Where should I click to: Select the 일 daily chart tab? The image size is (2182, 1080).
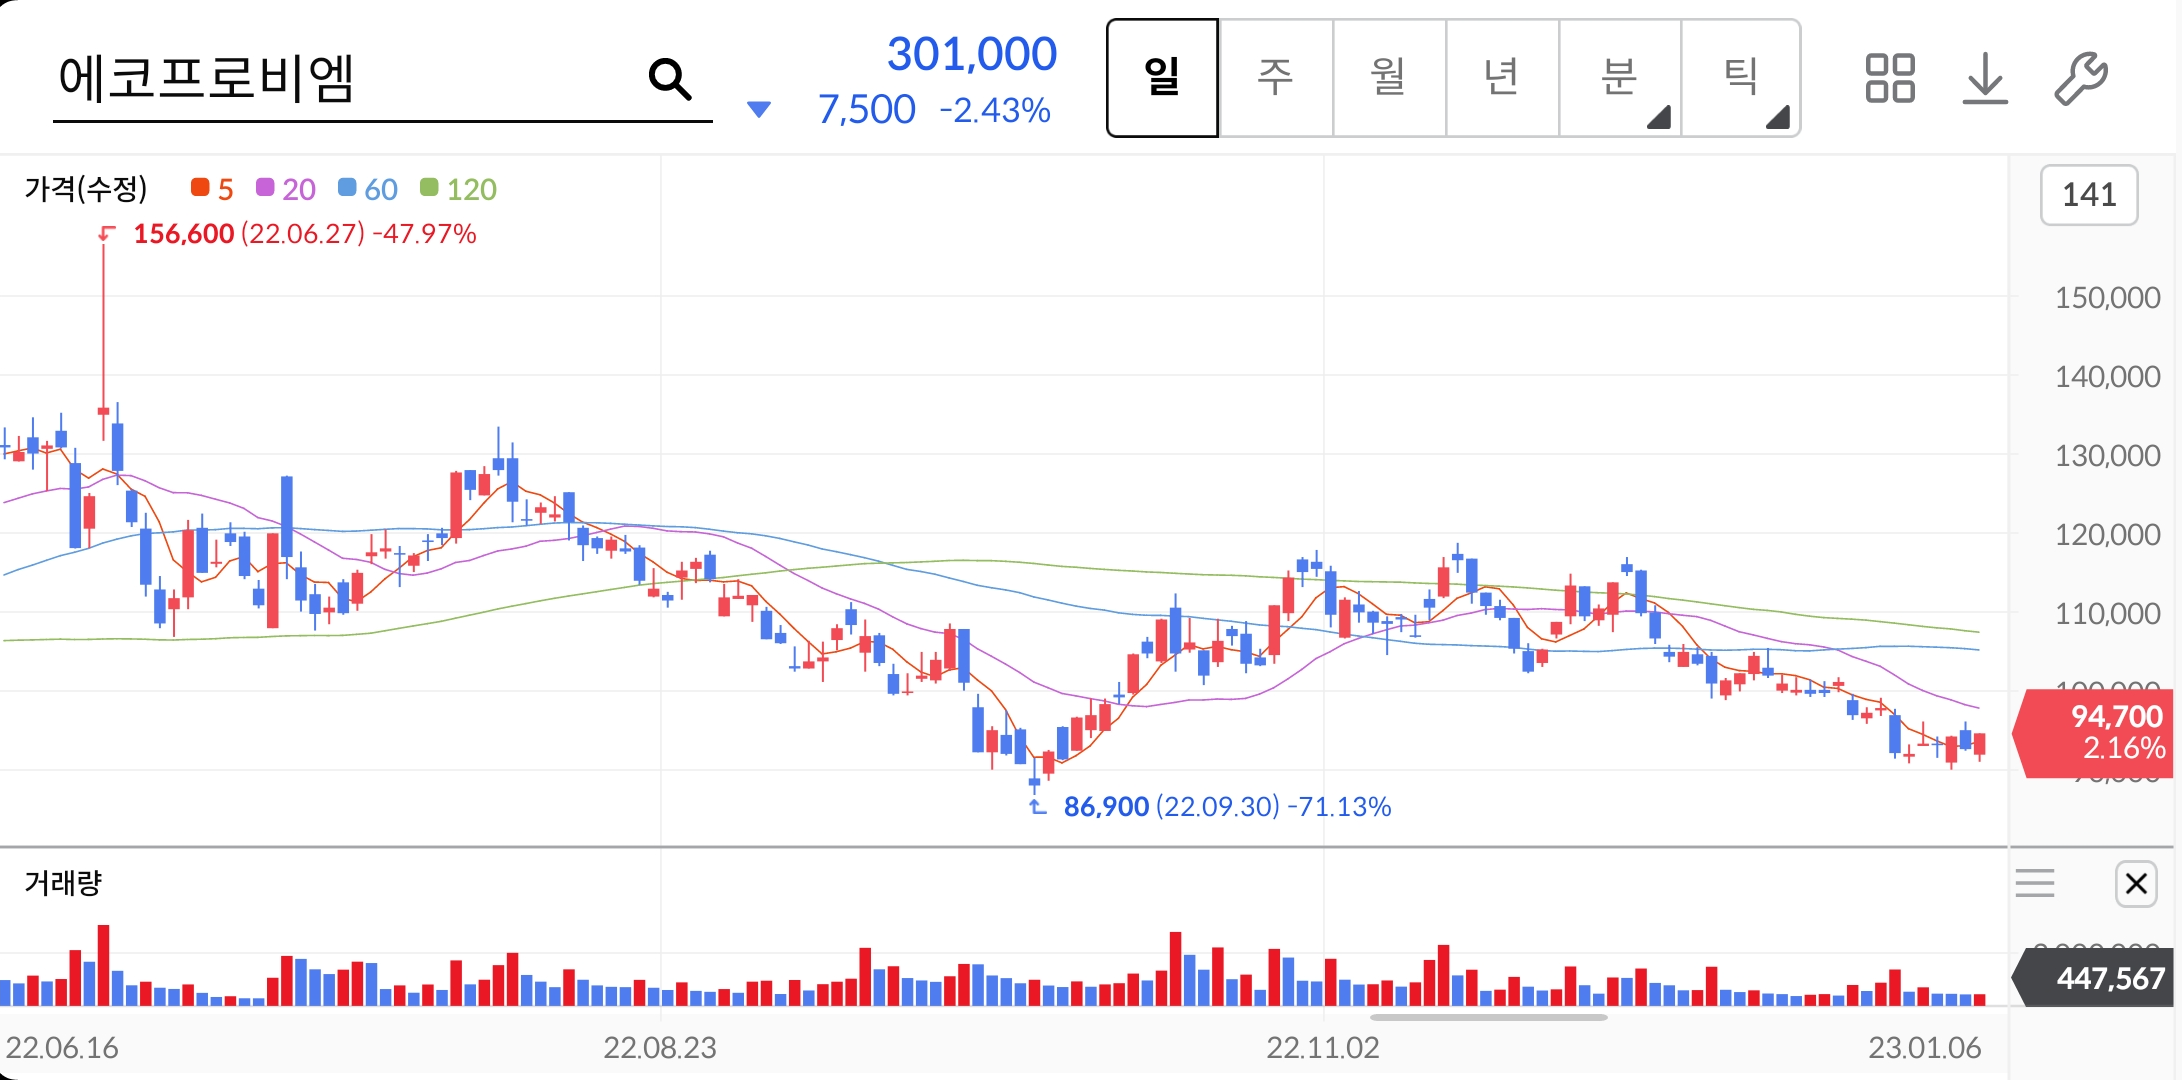coord(1162,78)
